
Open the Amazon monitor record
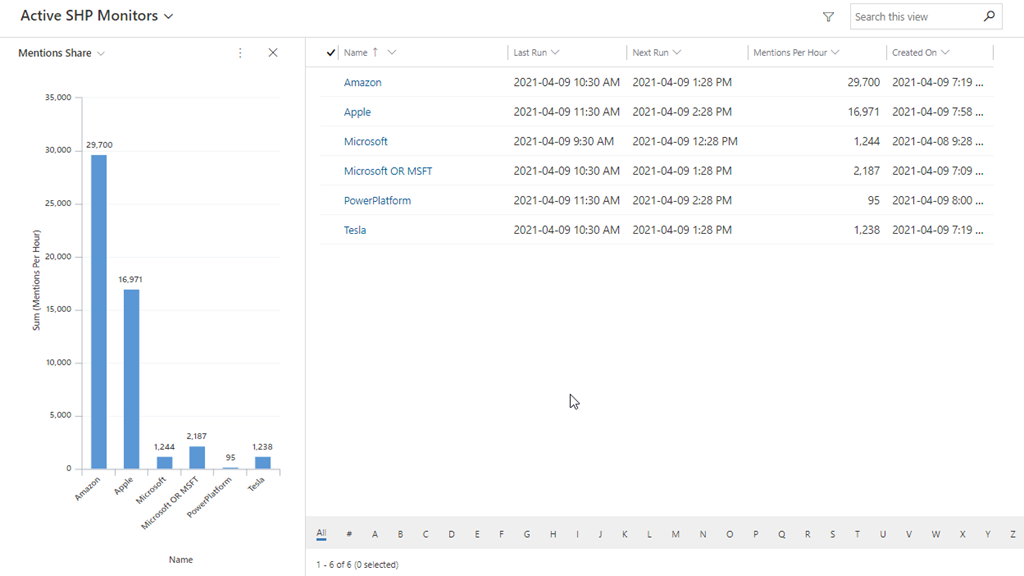[362, 82]
